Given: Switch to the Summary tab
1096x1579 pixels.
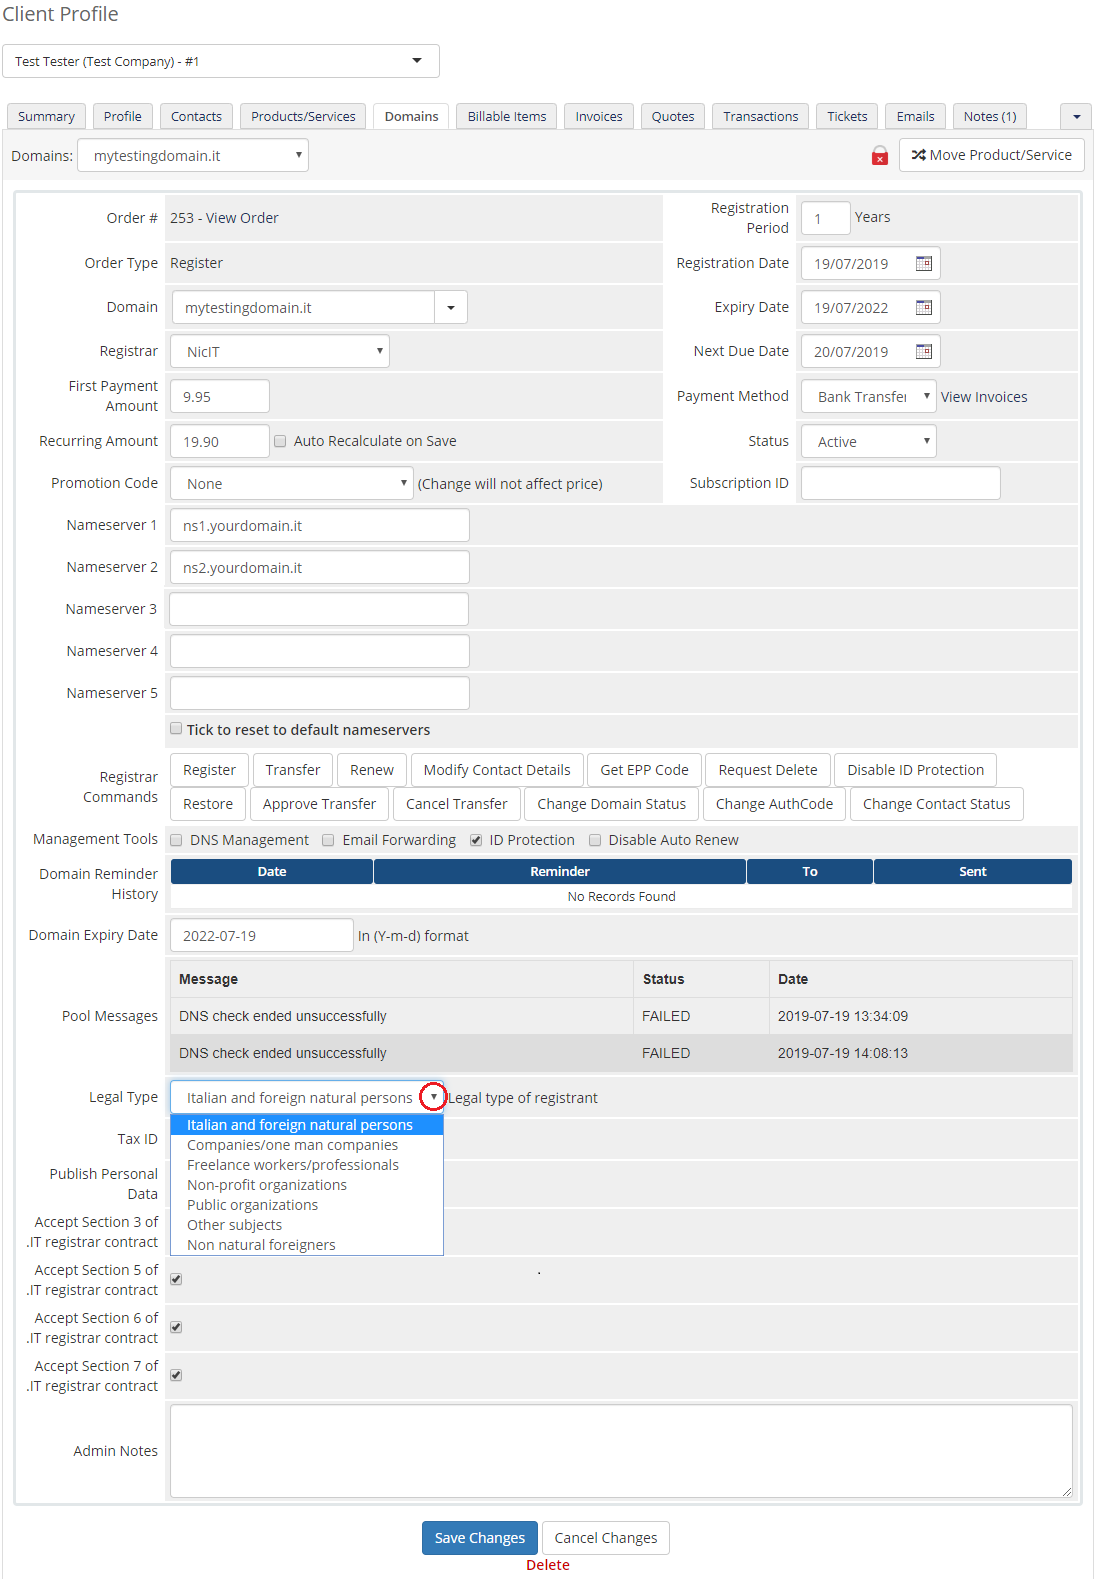Looking at the screenshot, I should coord(47,116).
